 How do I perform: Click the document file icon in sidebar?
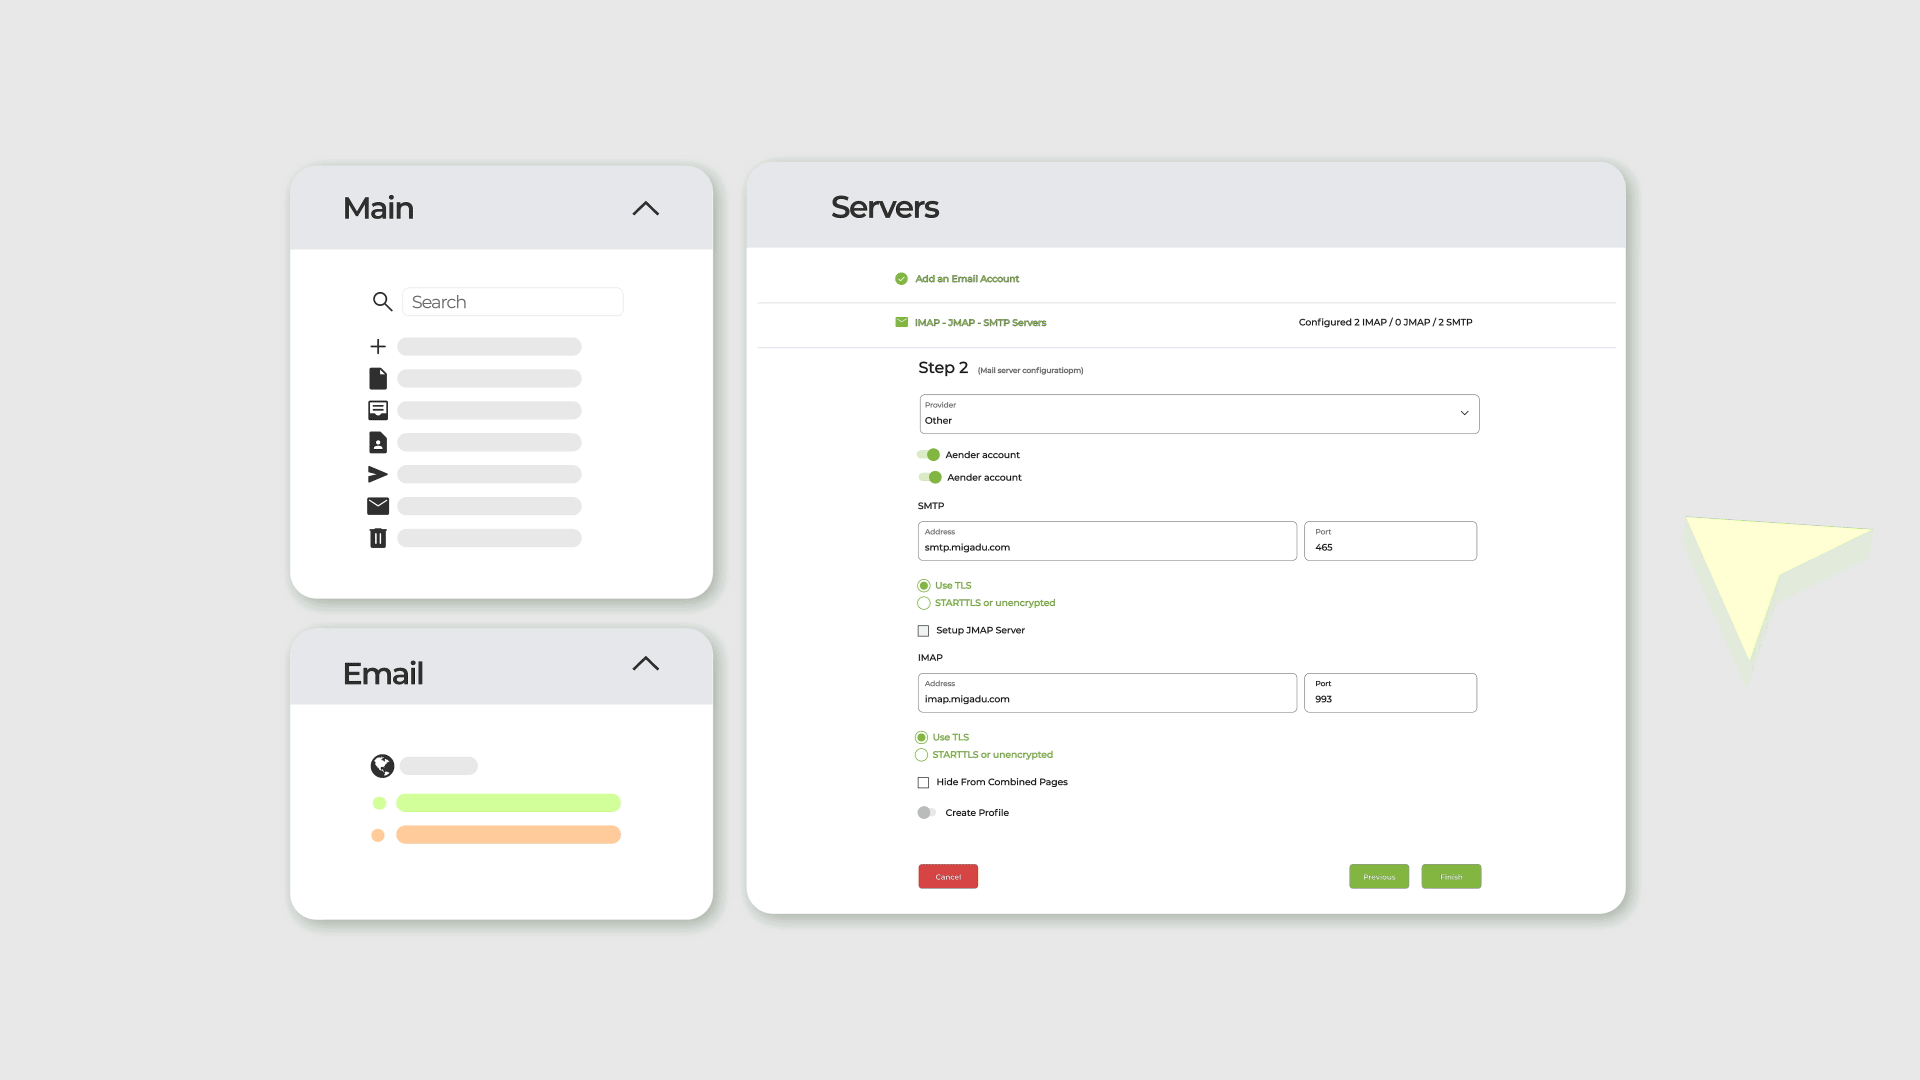pos(378,379)
